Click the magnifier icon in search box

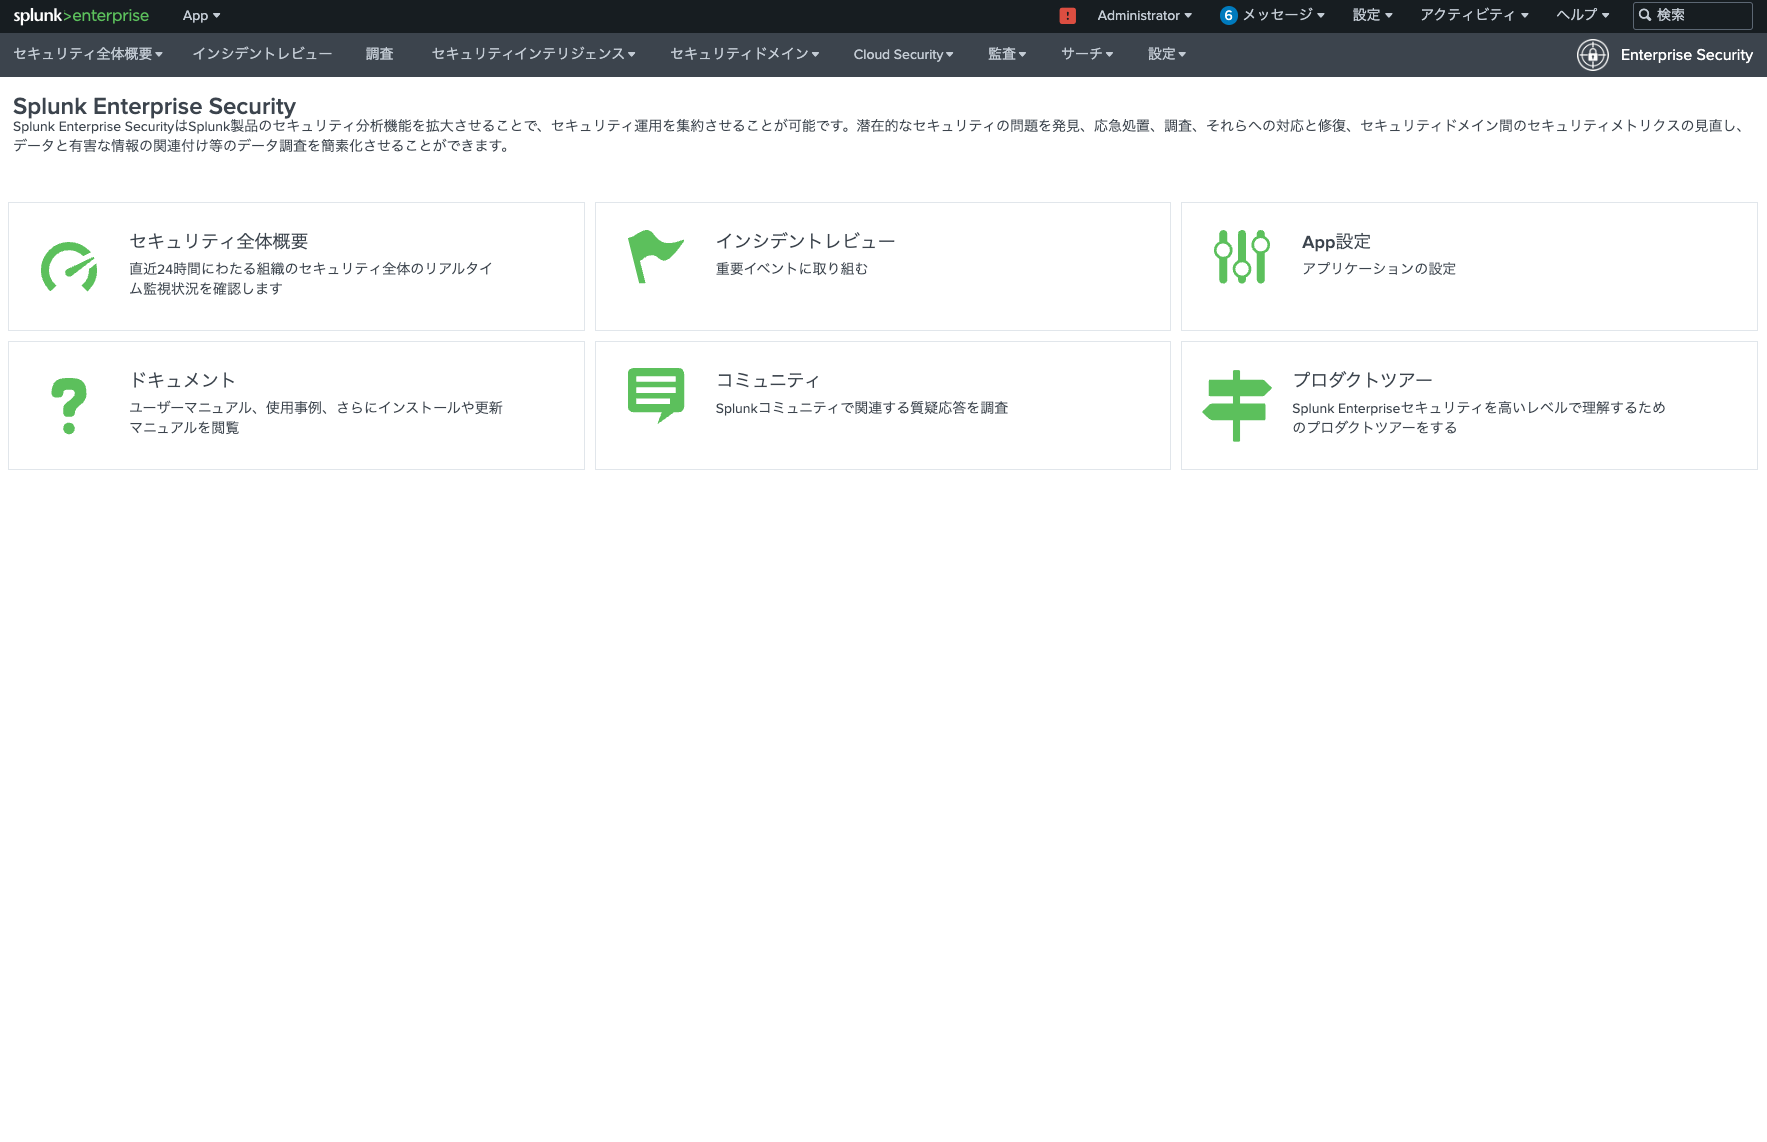tap(1646, 15)
